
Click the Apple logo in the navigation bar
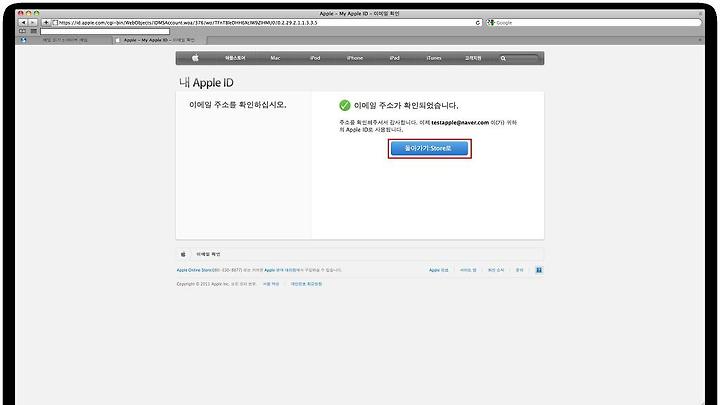click(195, 58)
